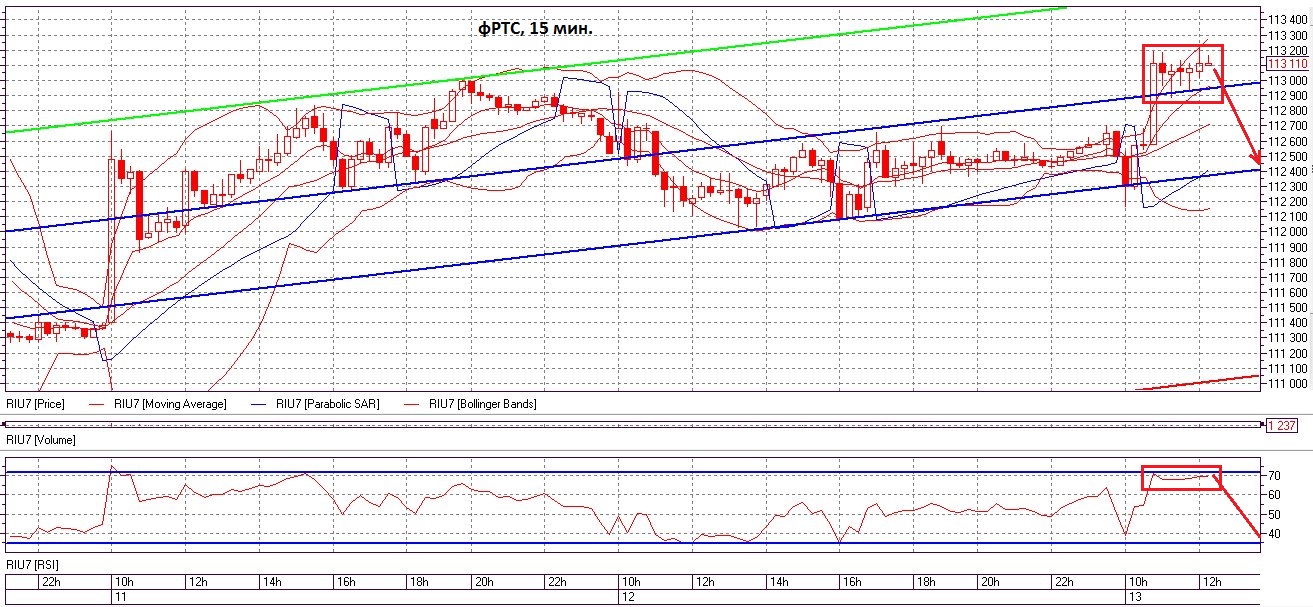Select the chart title фРТС, 15 мин.
This screenshot has width=1313, height=607.
pos(535,30)
